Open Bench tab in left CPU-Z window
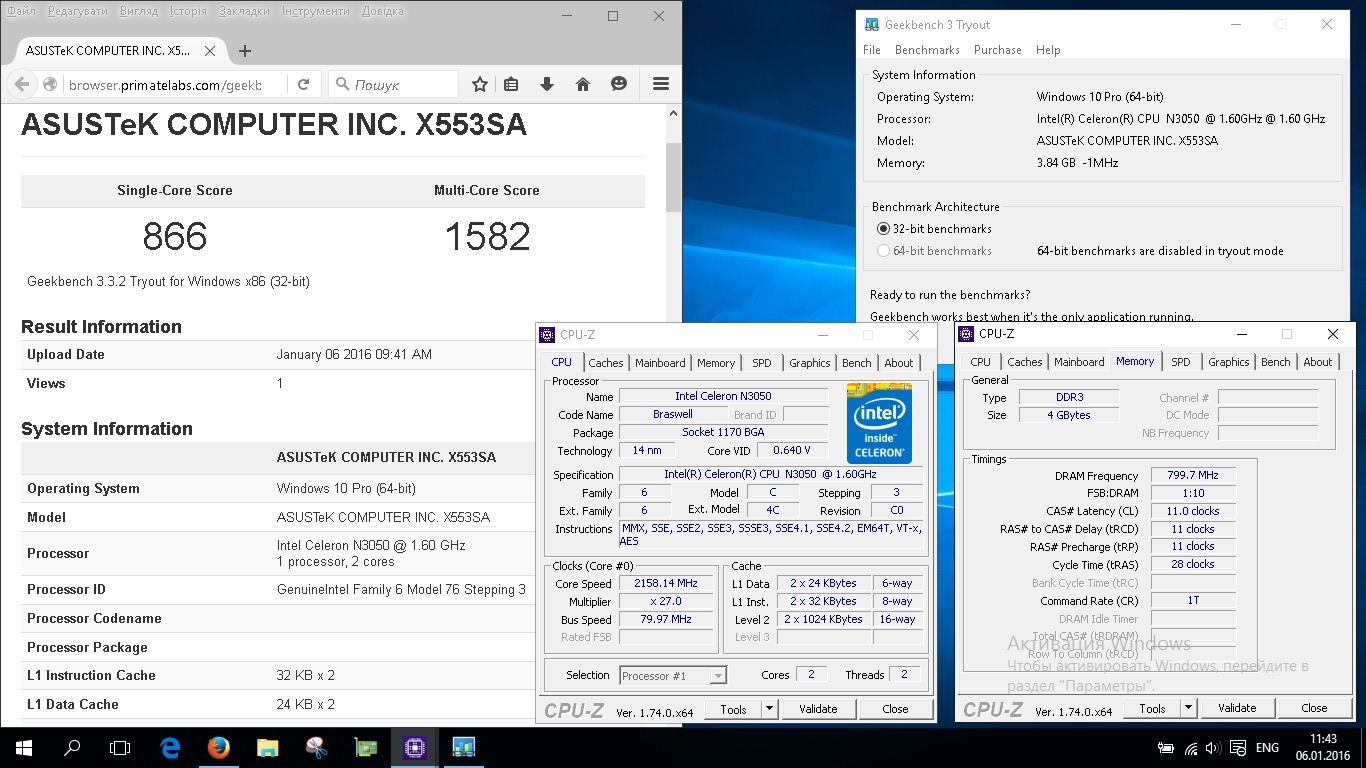The height and width of the screenshot is (768, 1366). click(857, 363)
